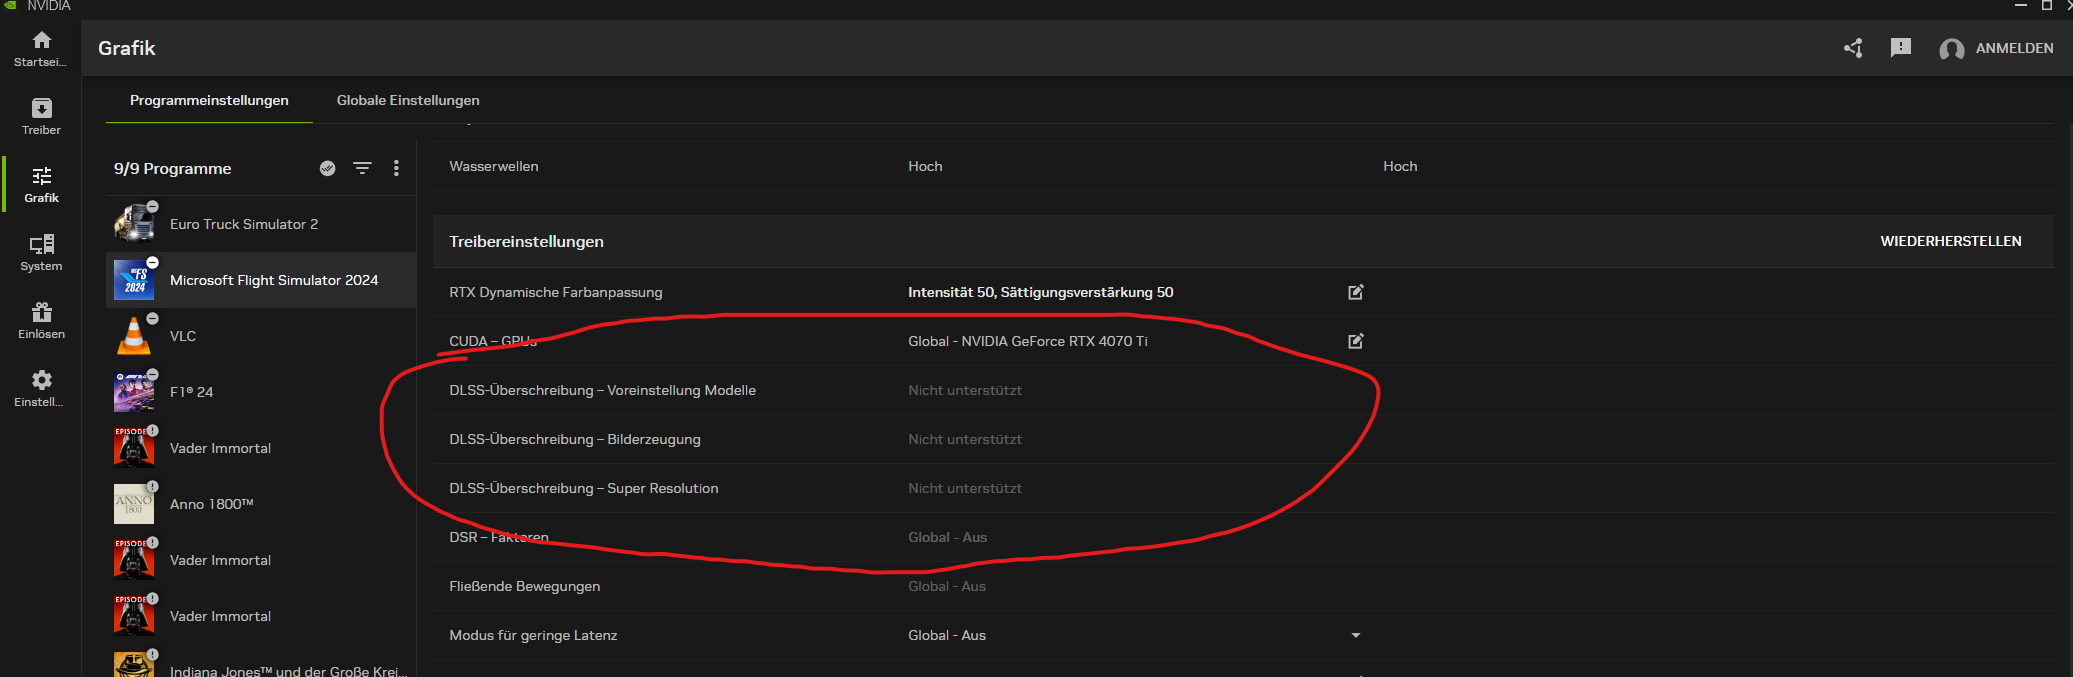Select Microsoft Flight Simulator 2024 entry
This screenshot has height=677, width=2073.
pos(261,280)
